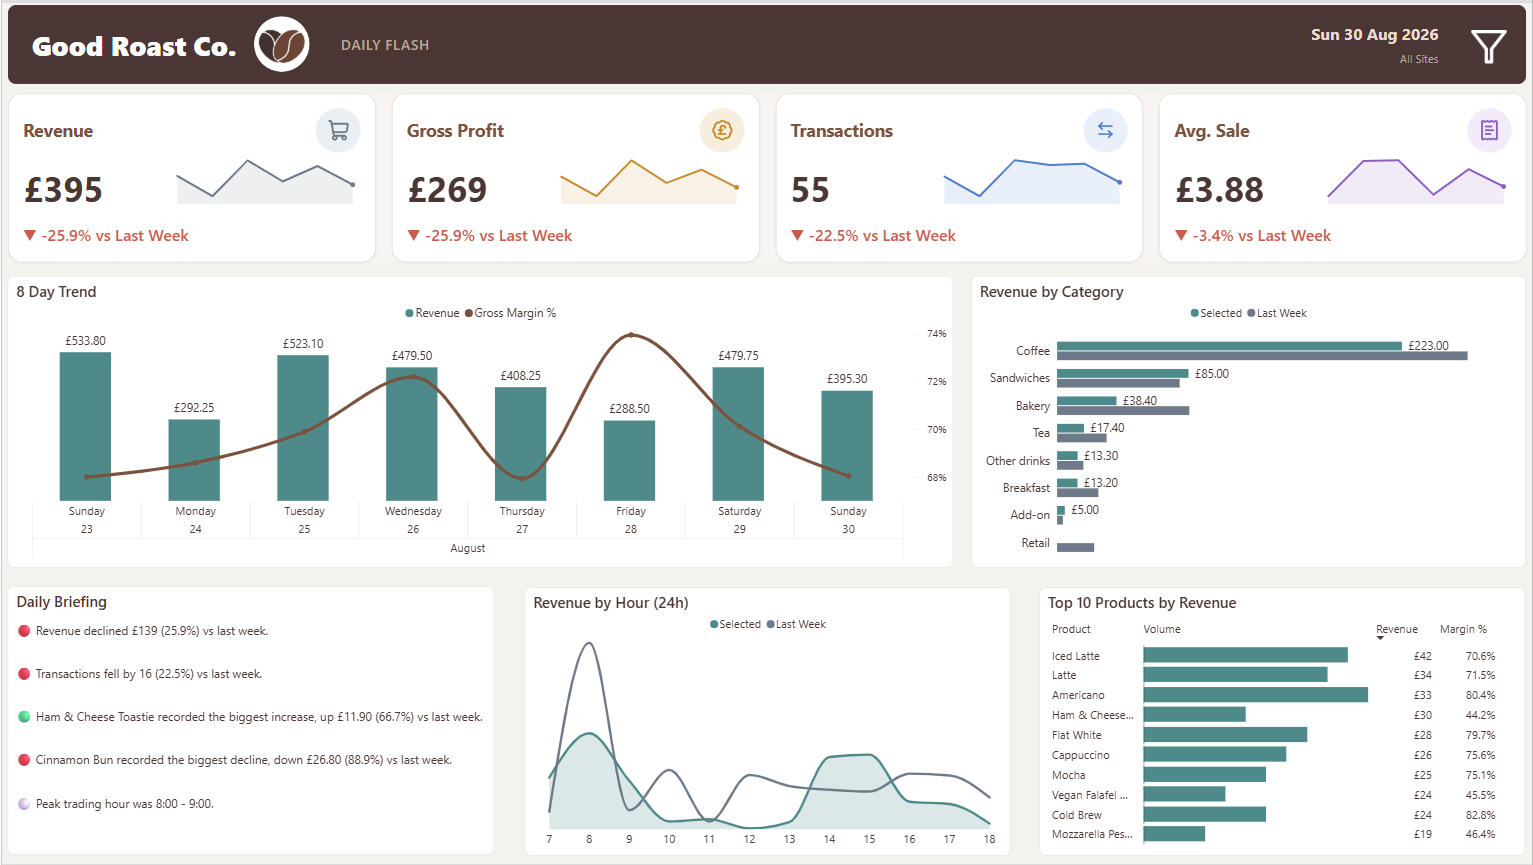Click the Avg. Sale card sparkline chart
Image resolution: width=1533 pixels, height=865 pixels.
point(1416,182)
